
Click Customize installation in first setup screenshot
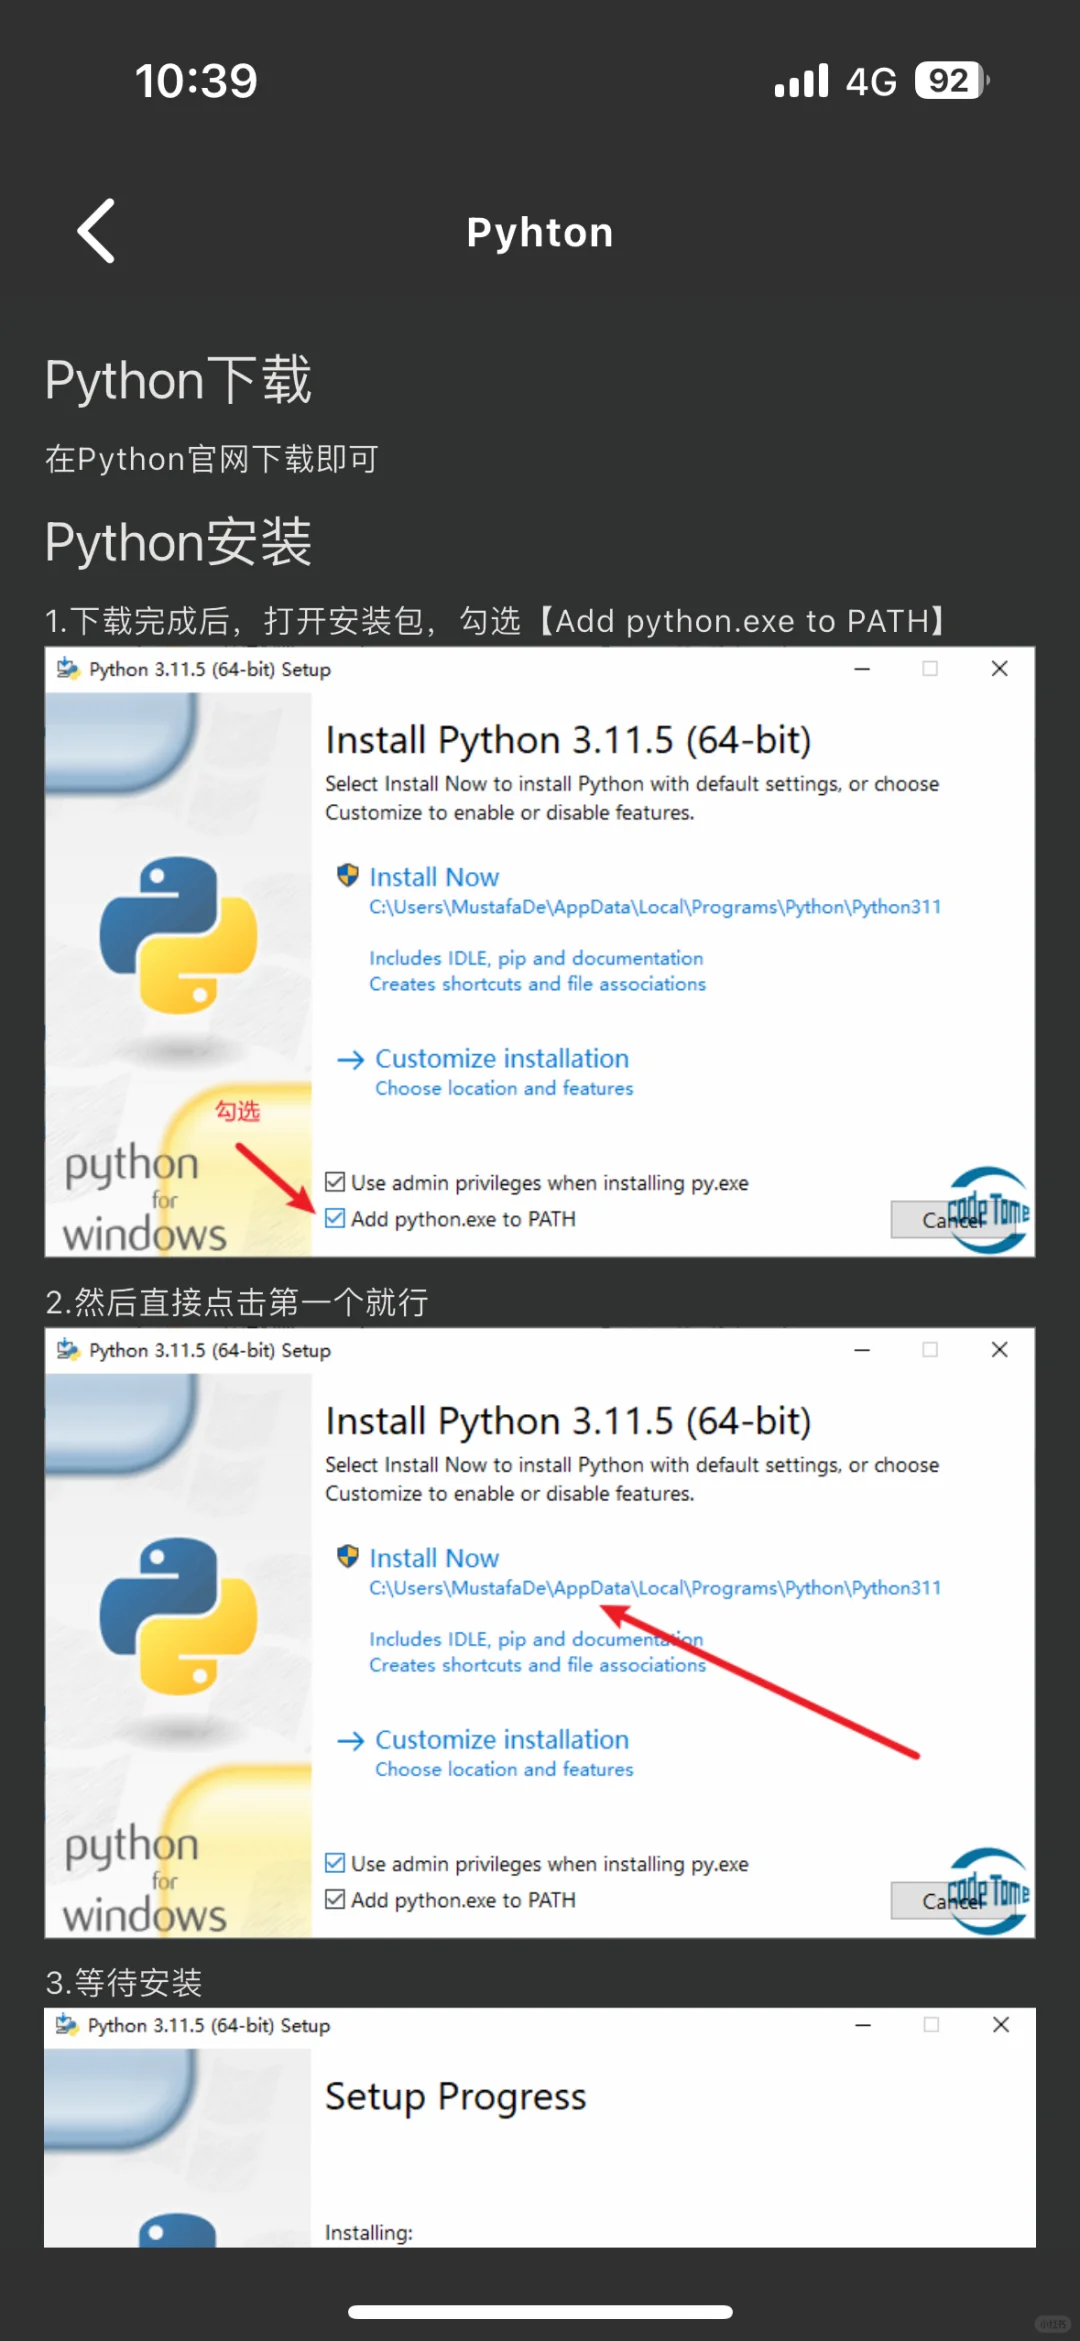coord(502,1058)
